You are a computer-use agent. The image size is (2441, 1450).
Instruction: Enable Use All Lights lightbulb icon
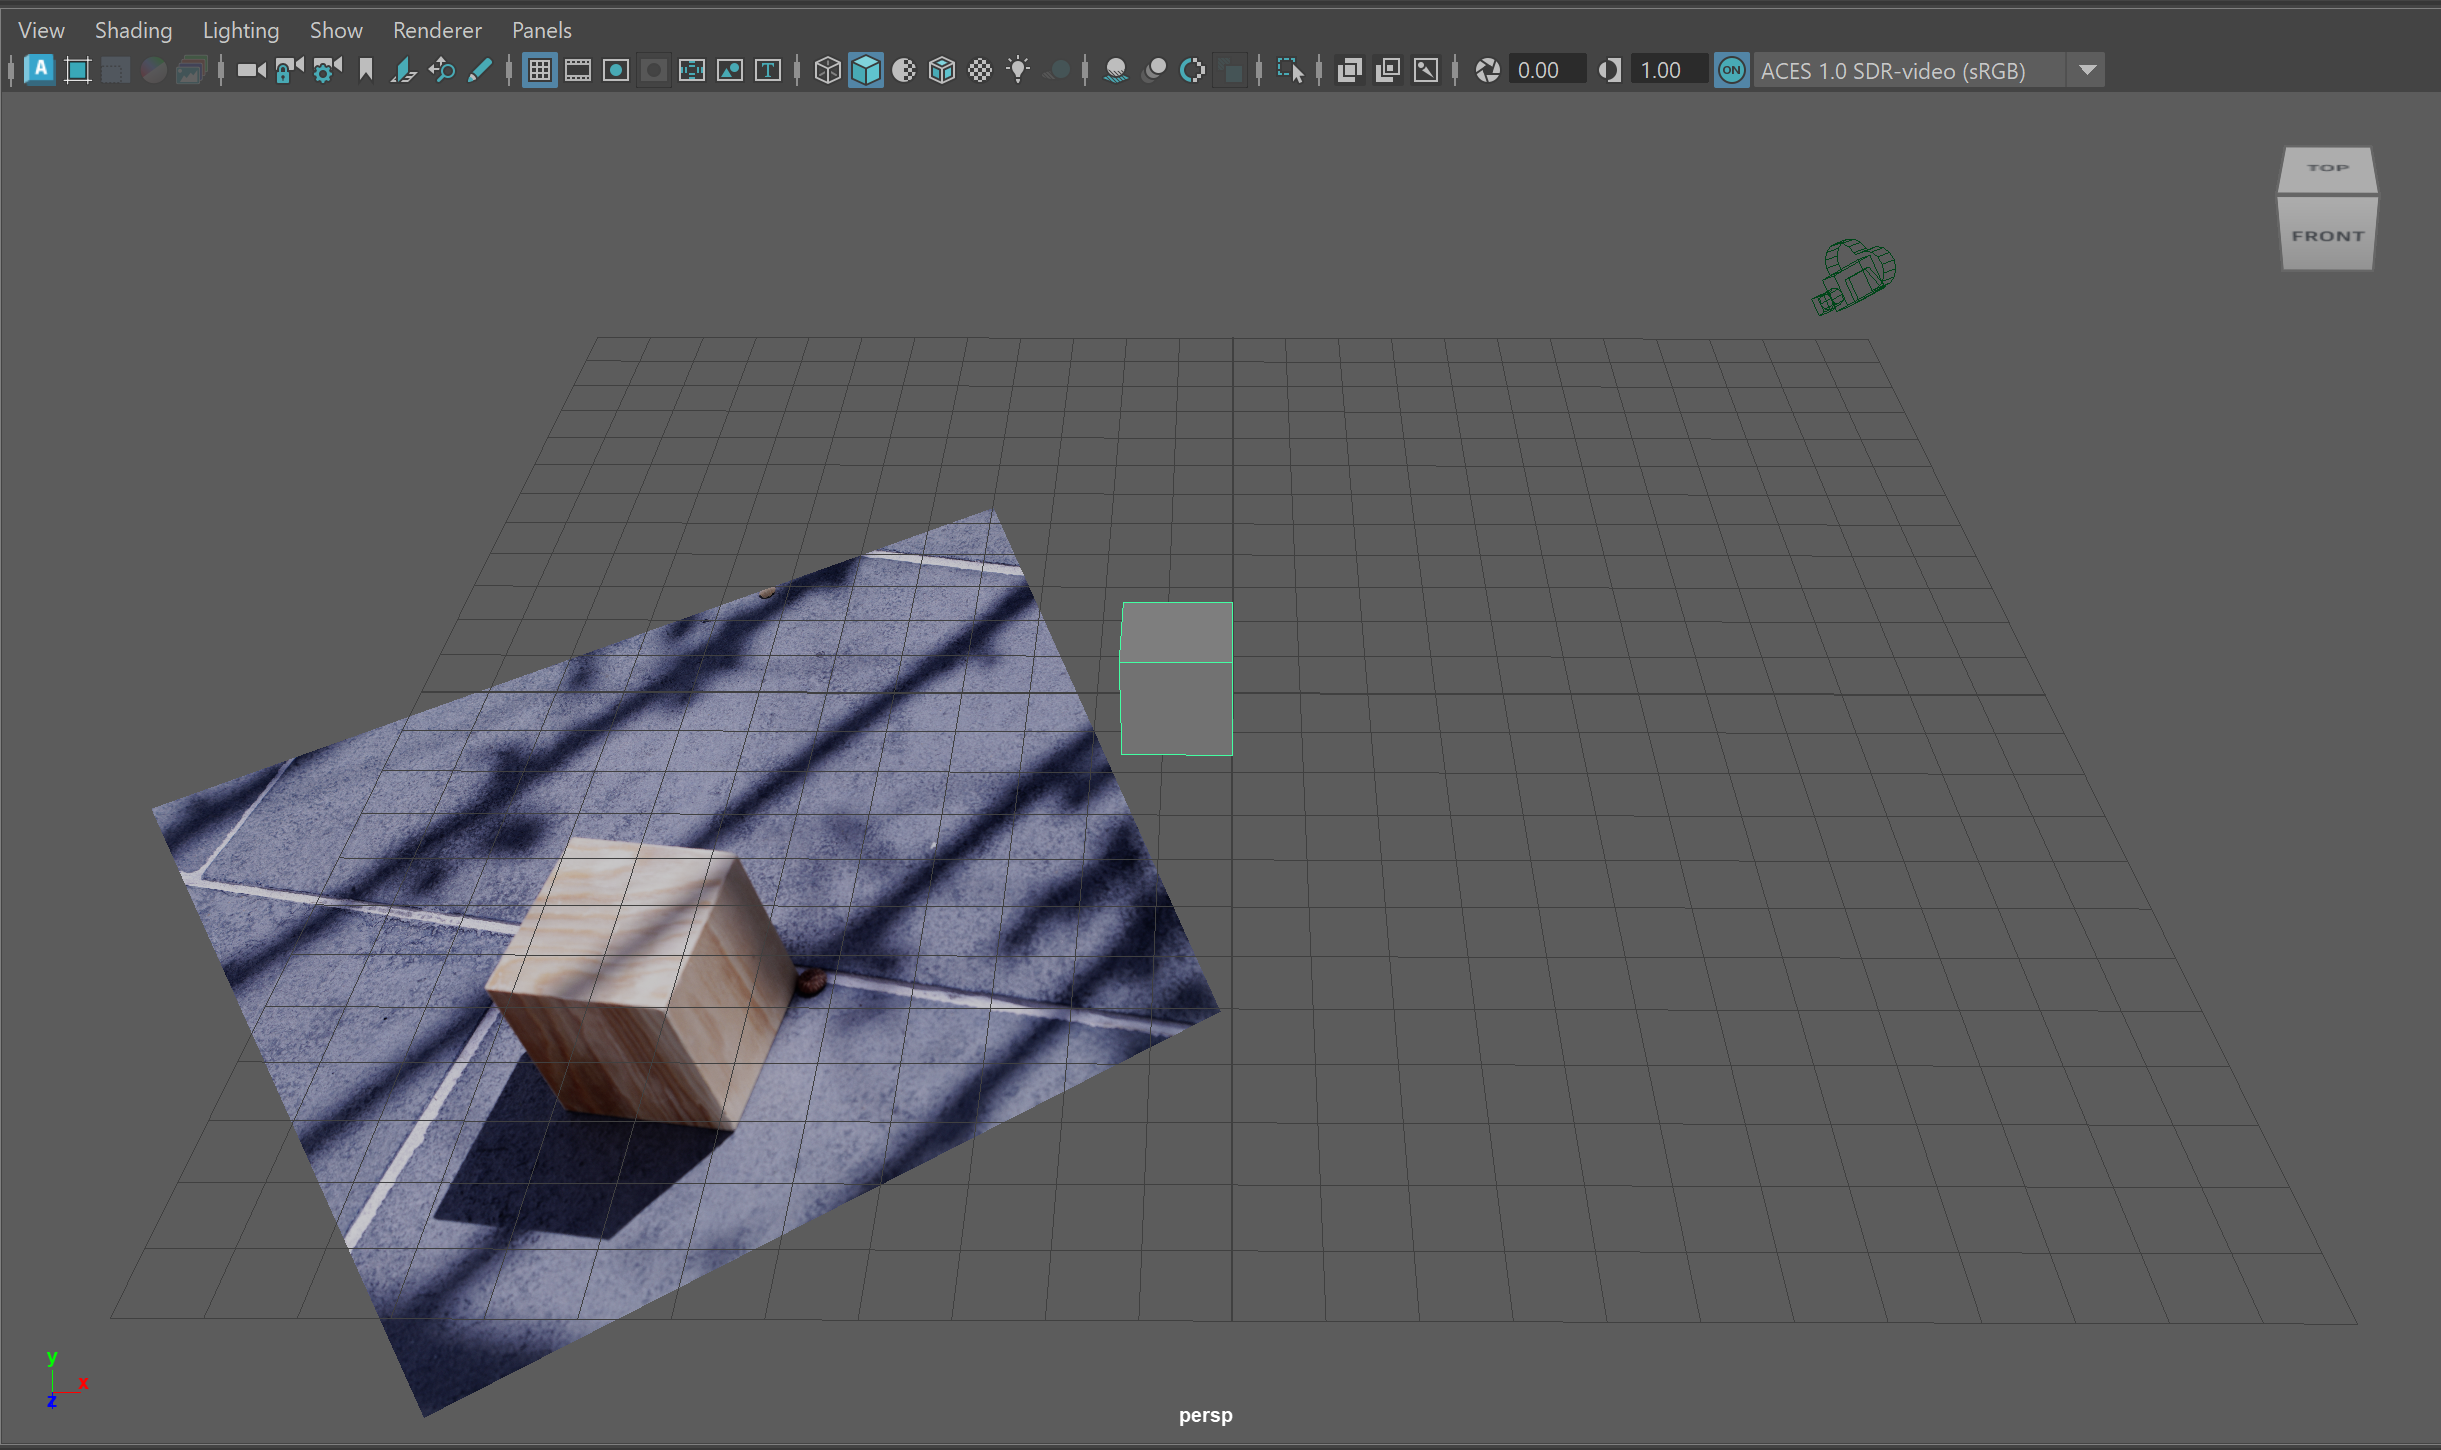(1018, 70)
